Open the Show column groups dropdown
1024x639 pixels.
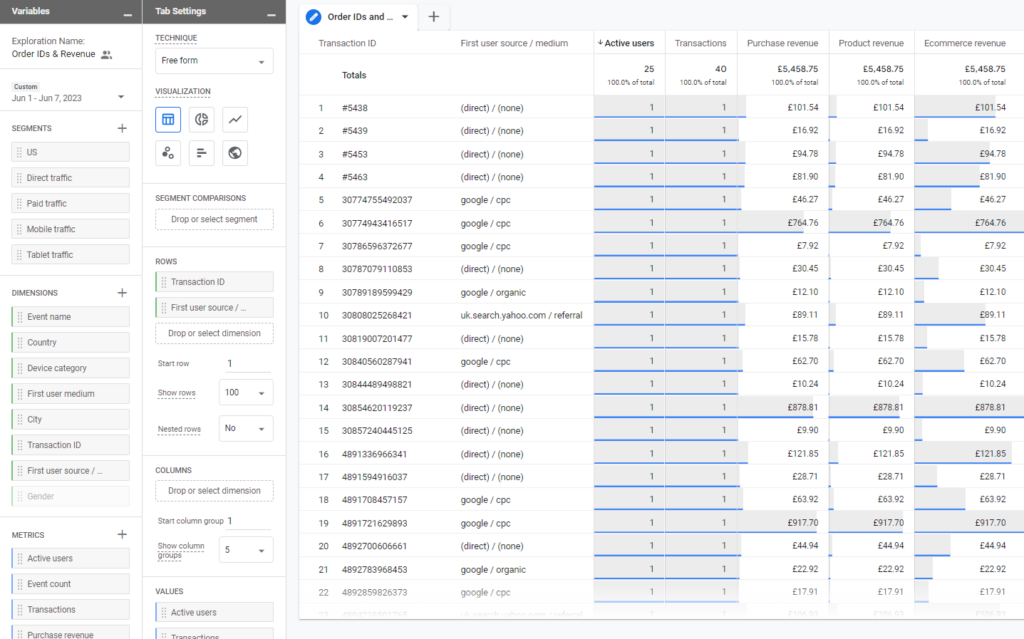[246, 550]
